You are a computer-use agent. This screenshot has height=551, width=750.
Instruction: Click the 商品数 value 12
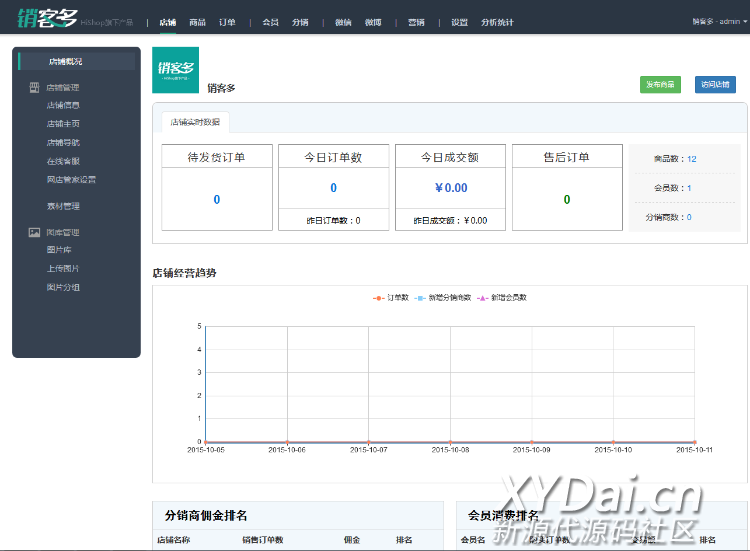click(692, 159)
